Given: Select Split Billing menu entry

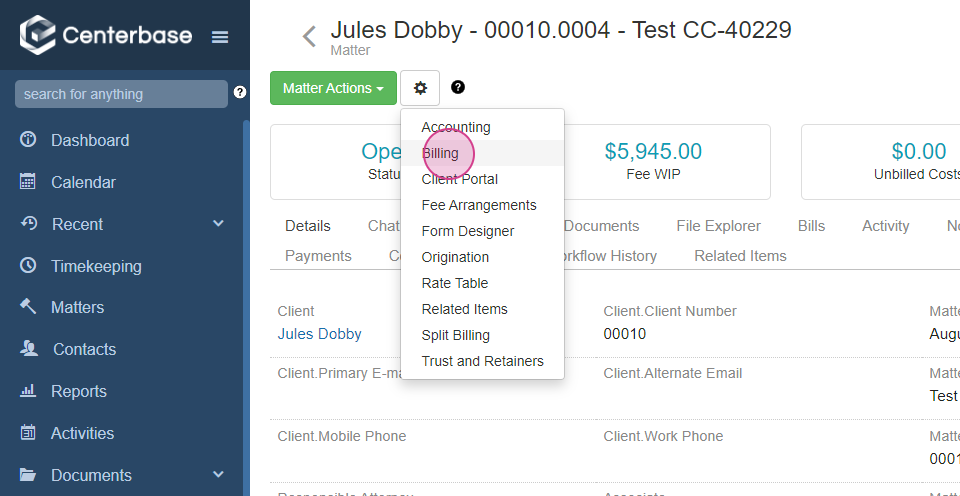Looking at the screenshot, I should click(x=482, y=336).
